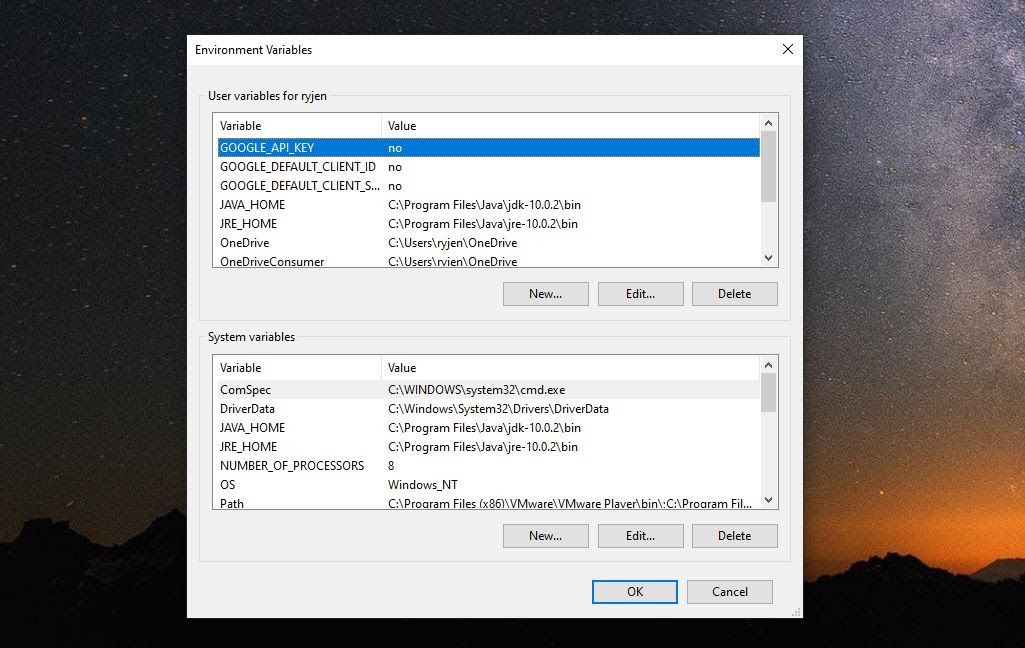Screen dimensions: 1025x648
Task: Click Edit under user variables
Action: coord(641,294)
